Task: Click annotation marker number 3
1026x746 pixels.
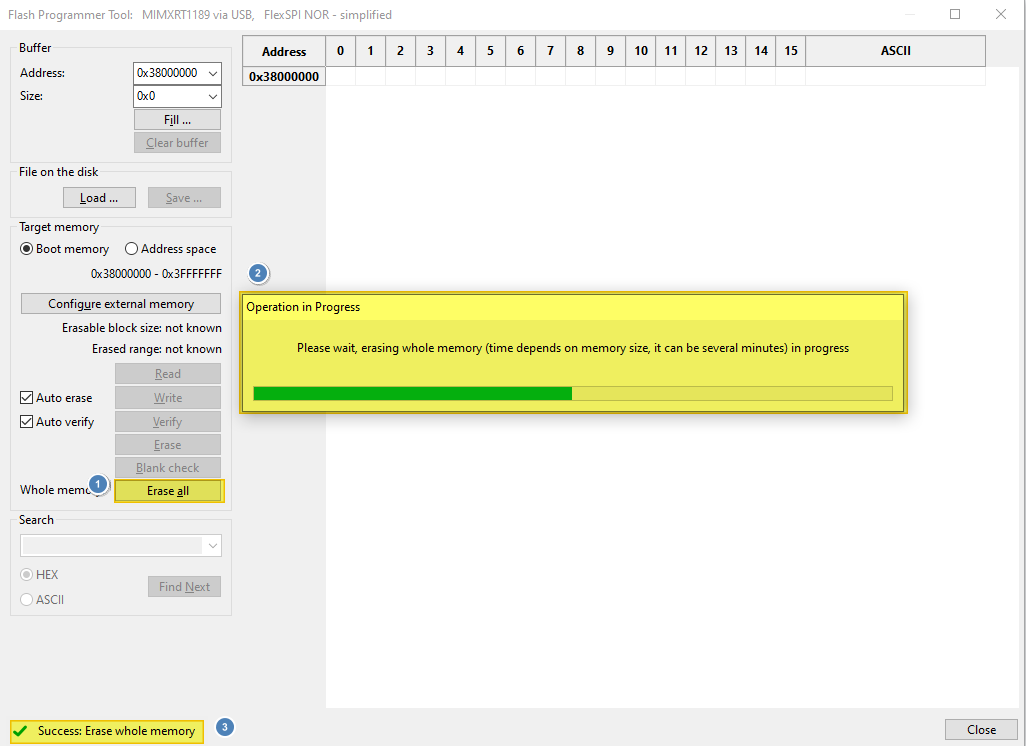Action: point(225,728)
